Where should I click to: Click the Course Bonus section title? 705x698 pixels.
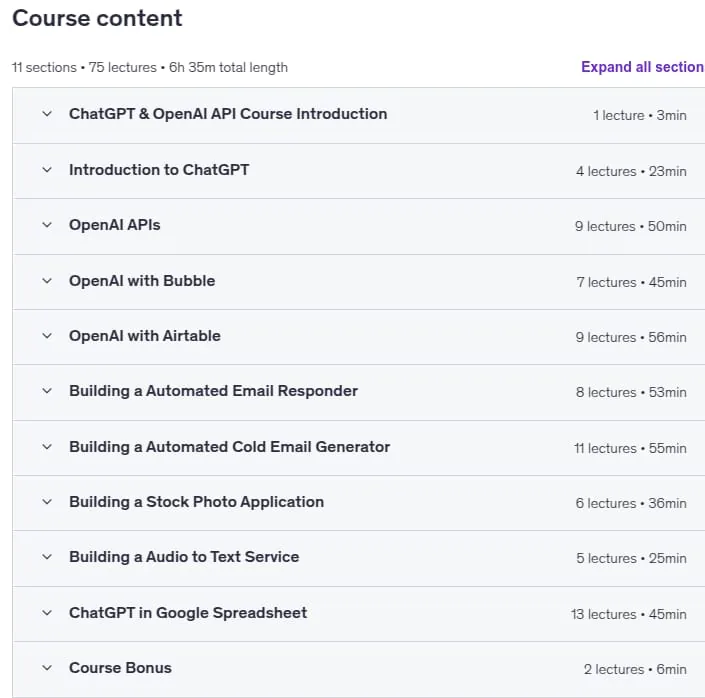(120, 668)
